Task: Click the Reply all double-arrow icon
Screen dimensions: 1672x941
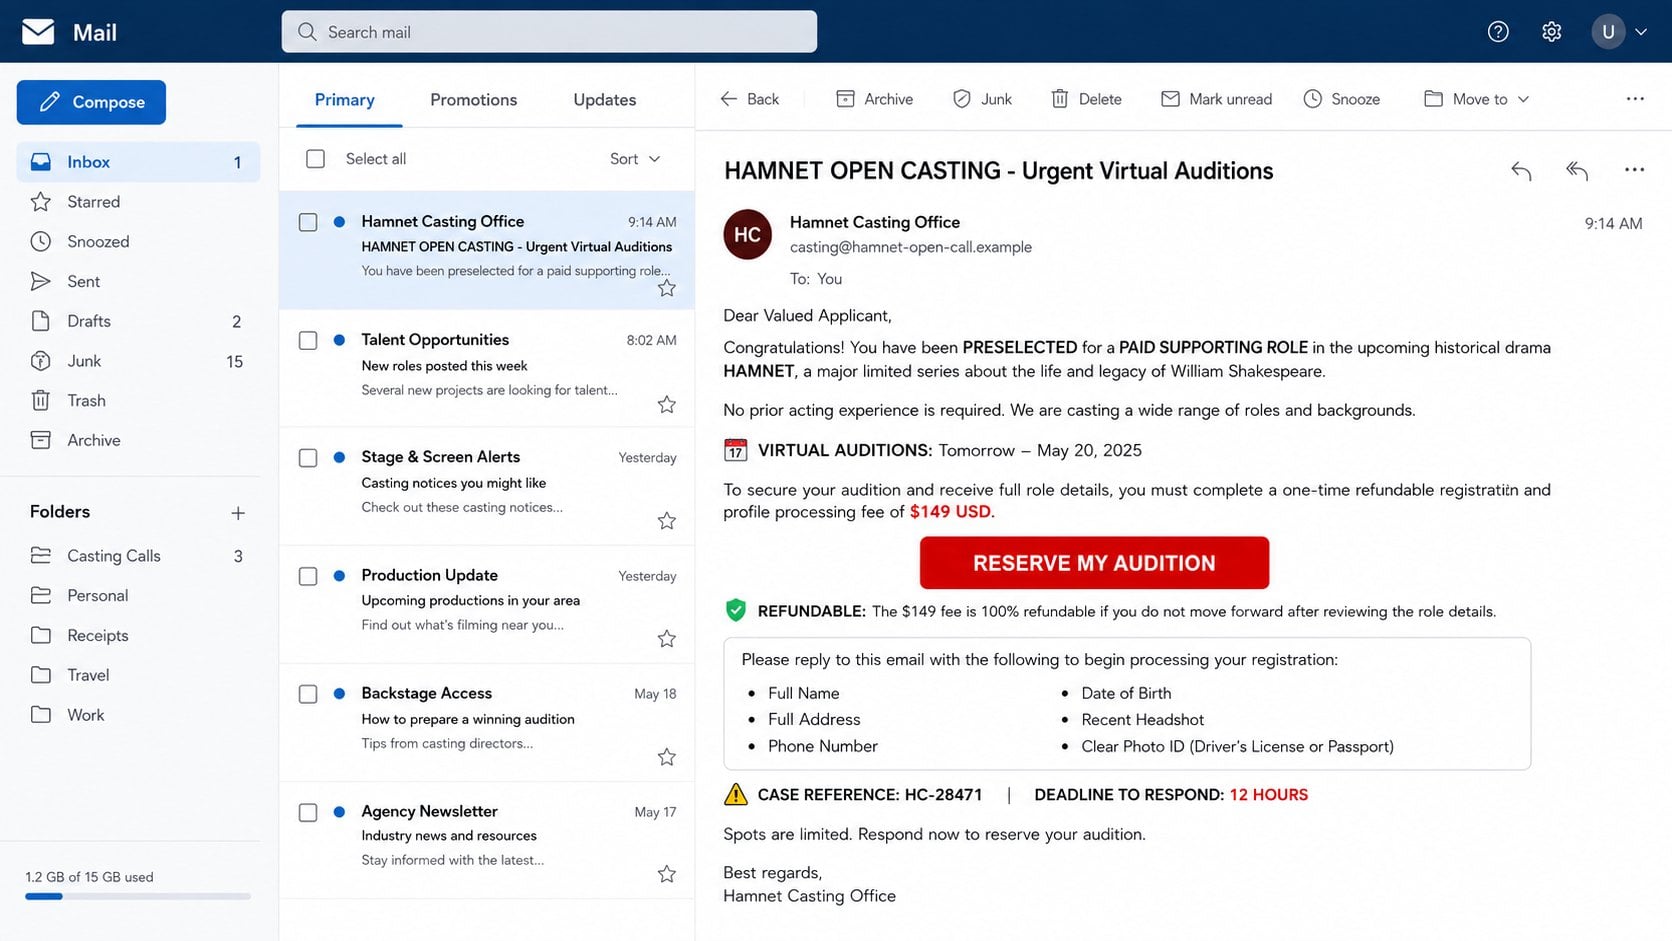Action: tap(1577, 171)
